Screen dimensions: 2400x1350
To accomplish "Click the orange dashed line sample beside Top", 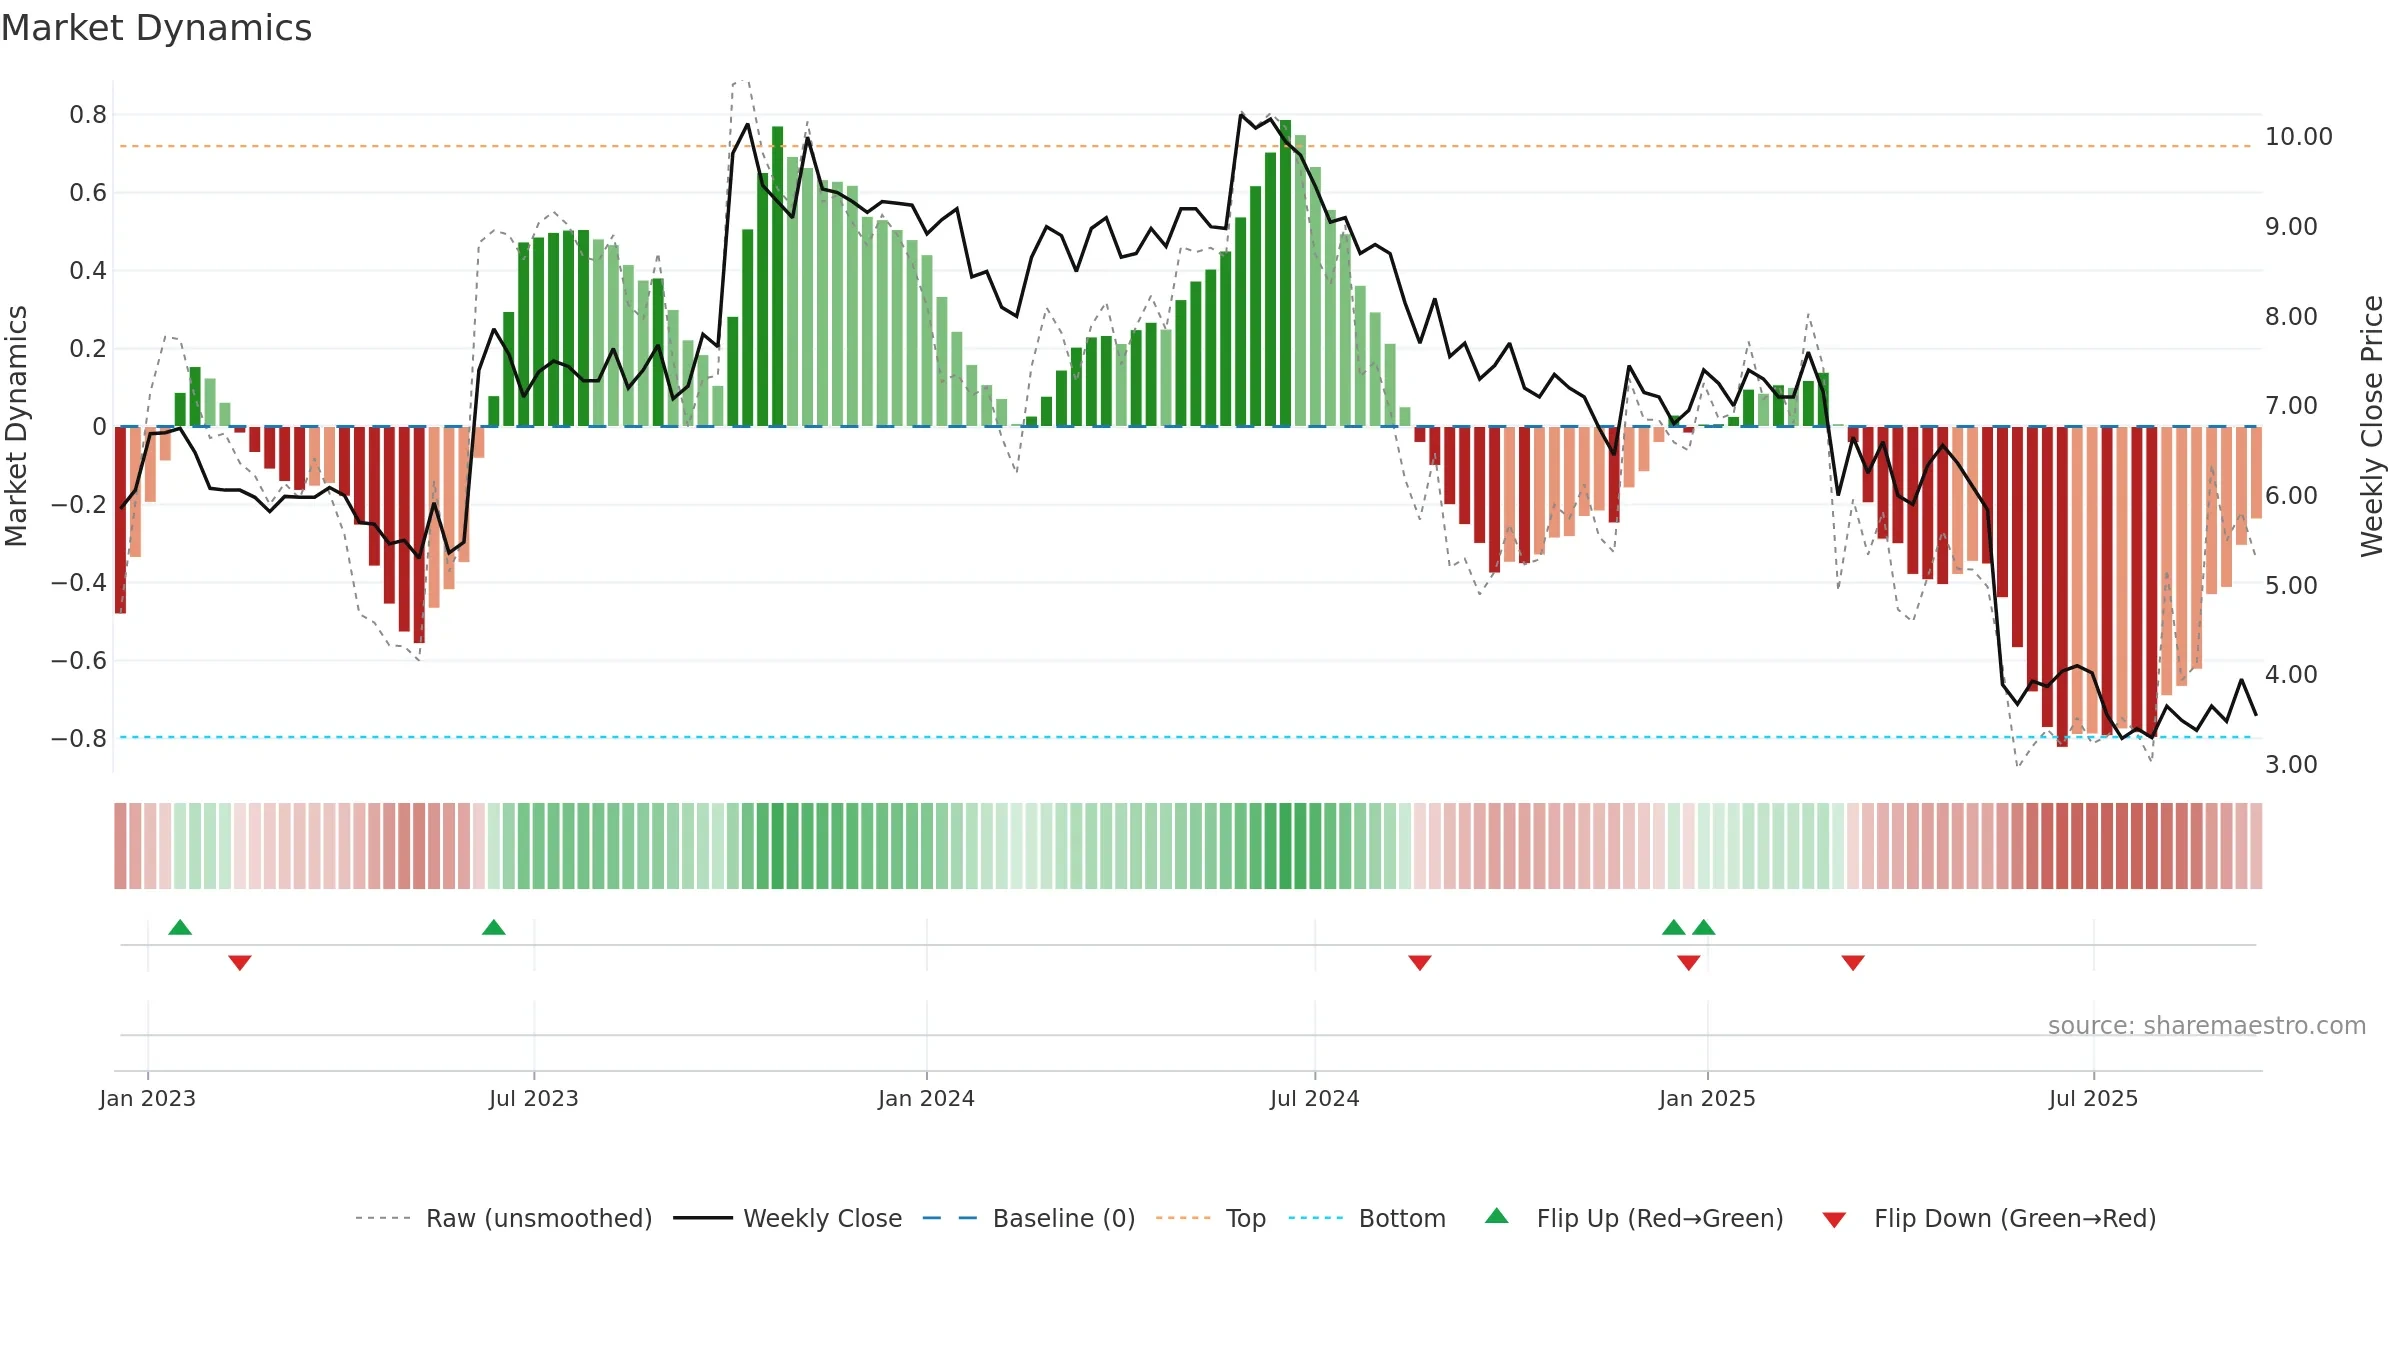I will (1184, 1218).
